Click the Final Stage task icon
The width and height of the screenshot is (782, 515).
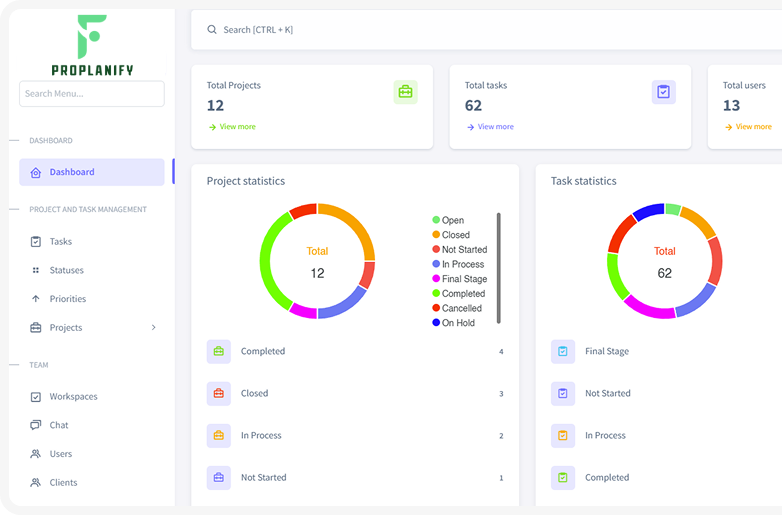(562, 352)
